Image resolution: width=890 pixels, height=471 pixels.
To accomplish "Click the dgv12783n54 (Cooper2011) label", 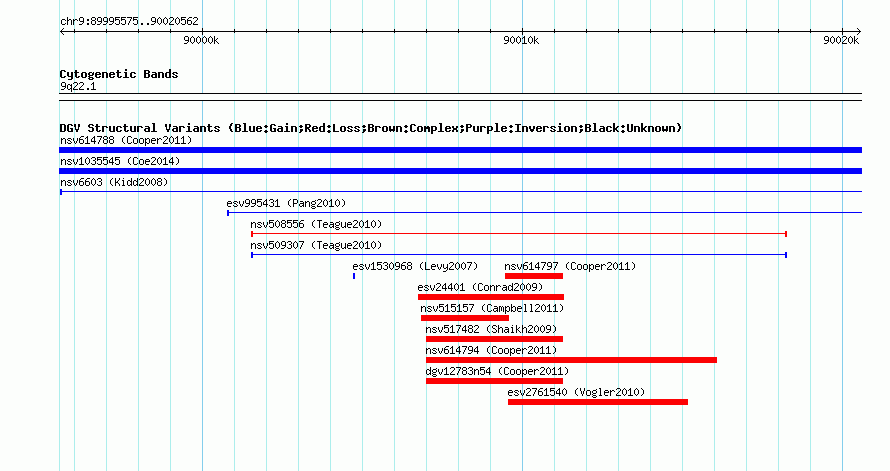I will pyautogui.click(x=497, y=371).
